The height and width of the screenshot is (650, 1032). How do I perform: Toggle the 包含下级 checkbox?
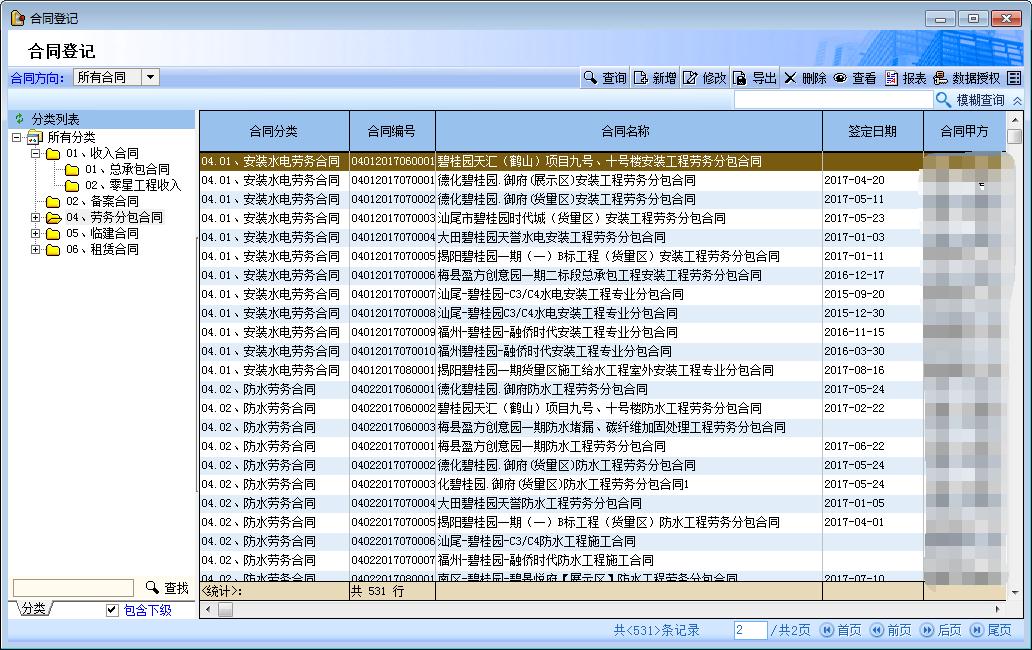[112, 610]
